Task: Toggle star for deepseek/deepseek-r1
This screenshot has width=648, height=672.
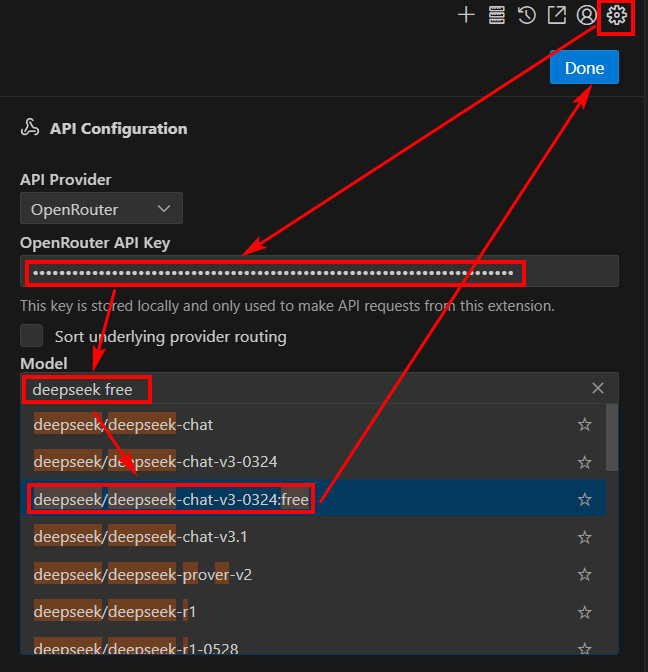Action: point(585,611)
